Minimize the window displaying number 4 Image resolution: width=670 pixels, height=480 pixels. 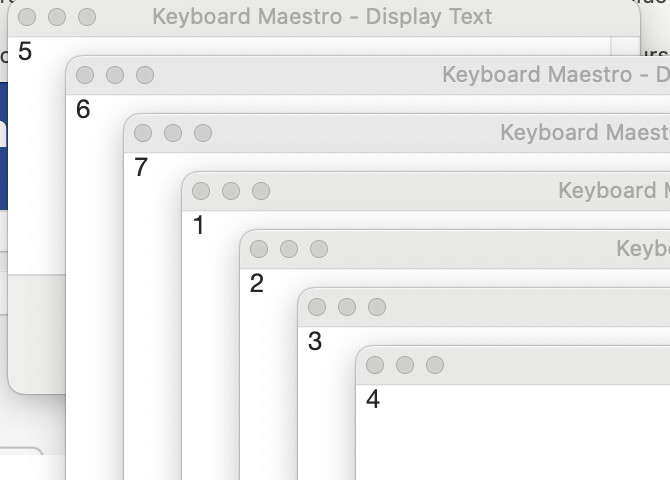tap(405, 365)
